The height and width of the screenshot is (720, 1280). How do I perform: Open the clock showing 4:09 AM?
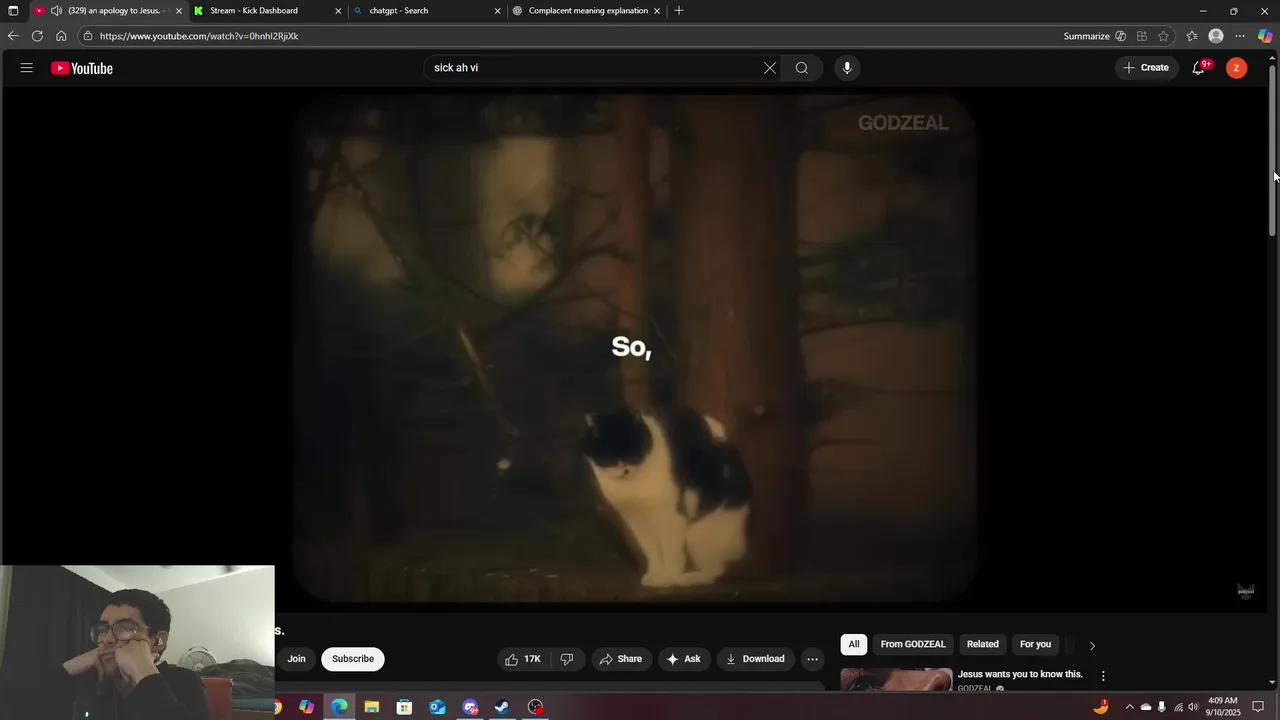pos(1223,707)
